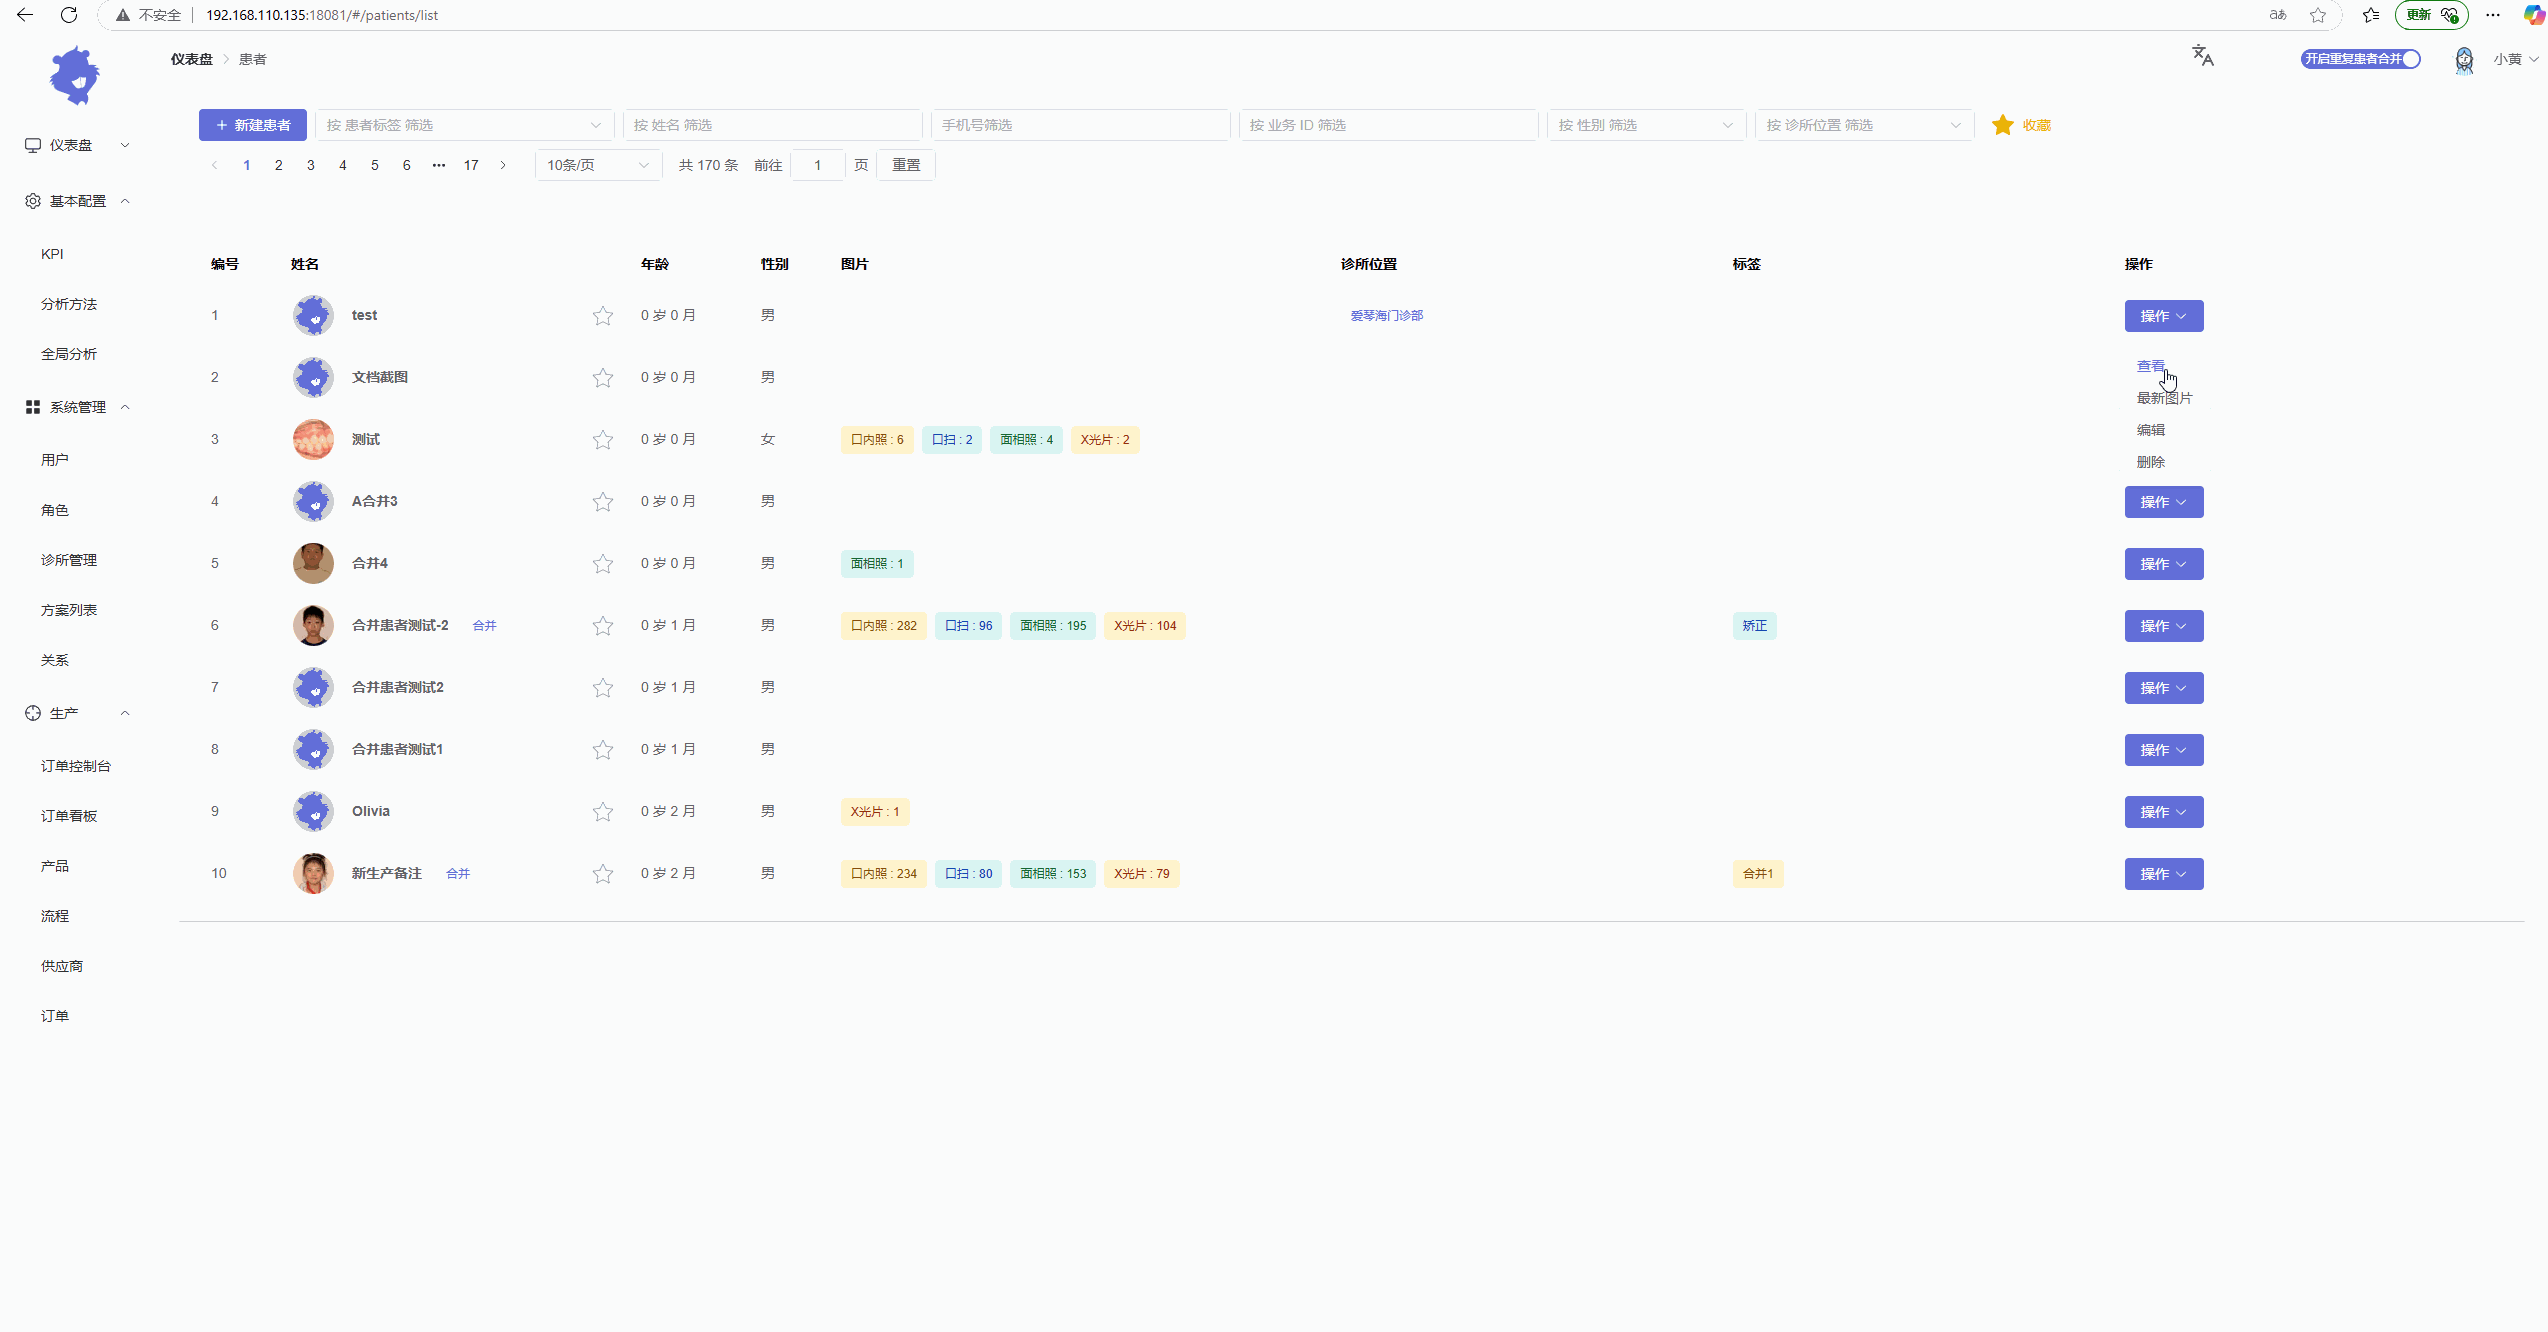Open 操作 dropdown for Olivia row
Screen dimensions: 2548x1332
click(2164, 812)
